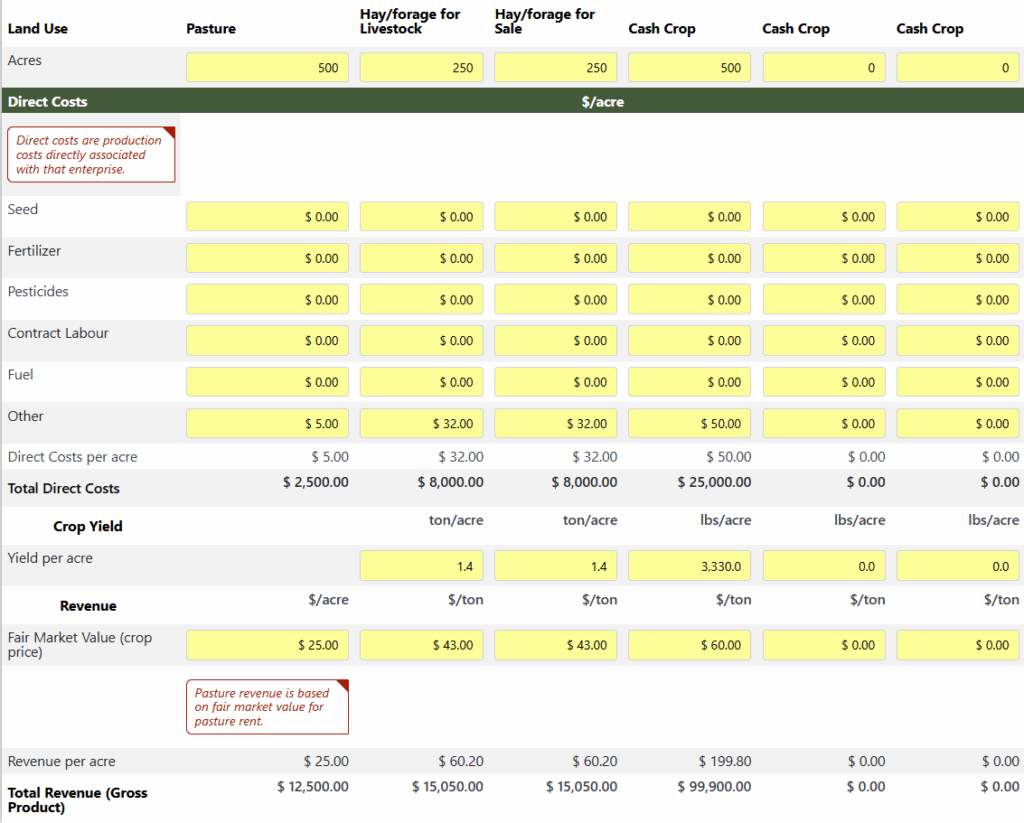1024x823 pixels.
Task: Select the Pasture Acres field showing 500
Action: [267, 68]
